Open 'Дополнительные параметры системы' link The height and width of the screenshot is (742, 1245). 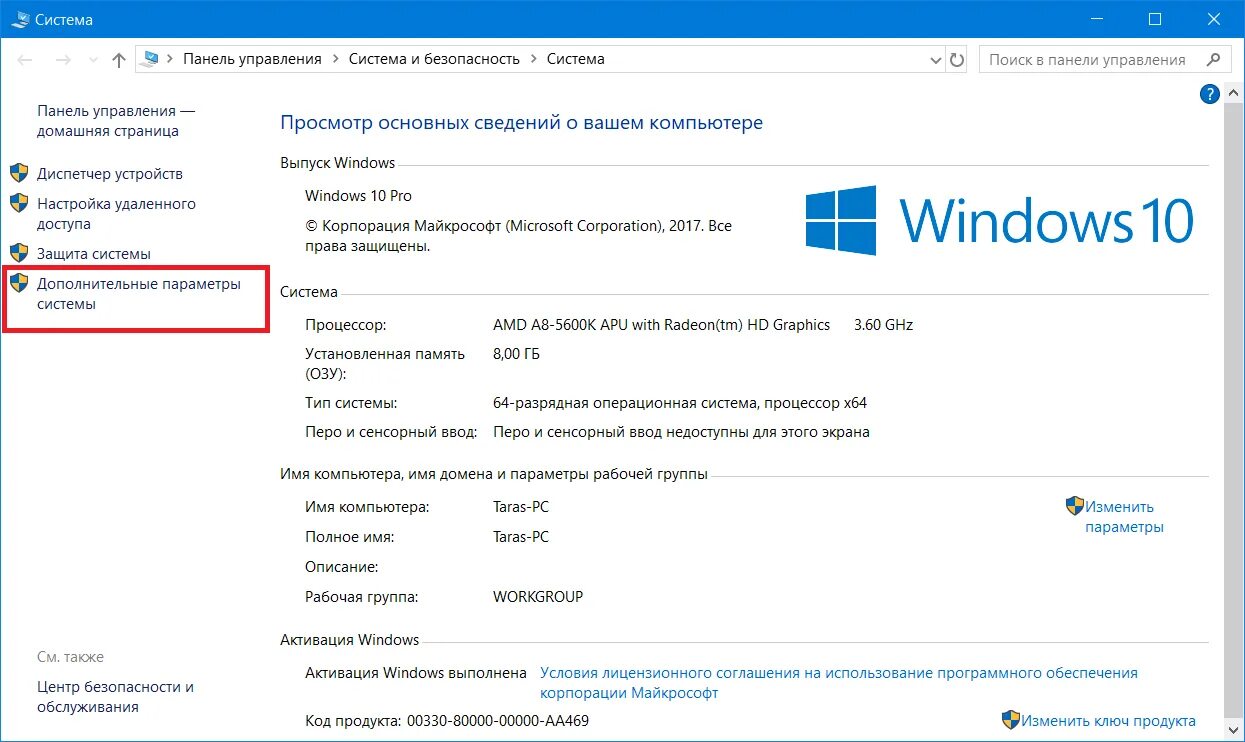(139, 294)
